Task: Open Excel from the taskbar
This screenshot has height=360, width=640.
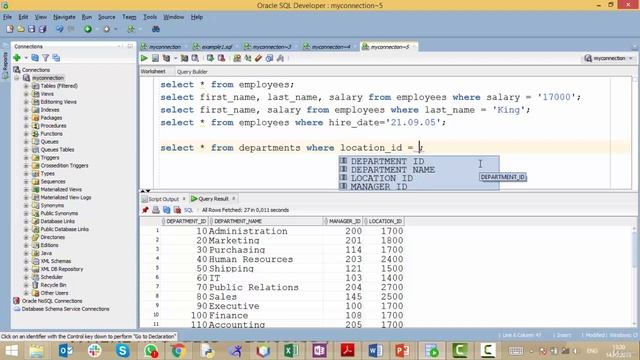Action: tap(291, 351)
